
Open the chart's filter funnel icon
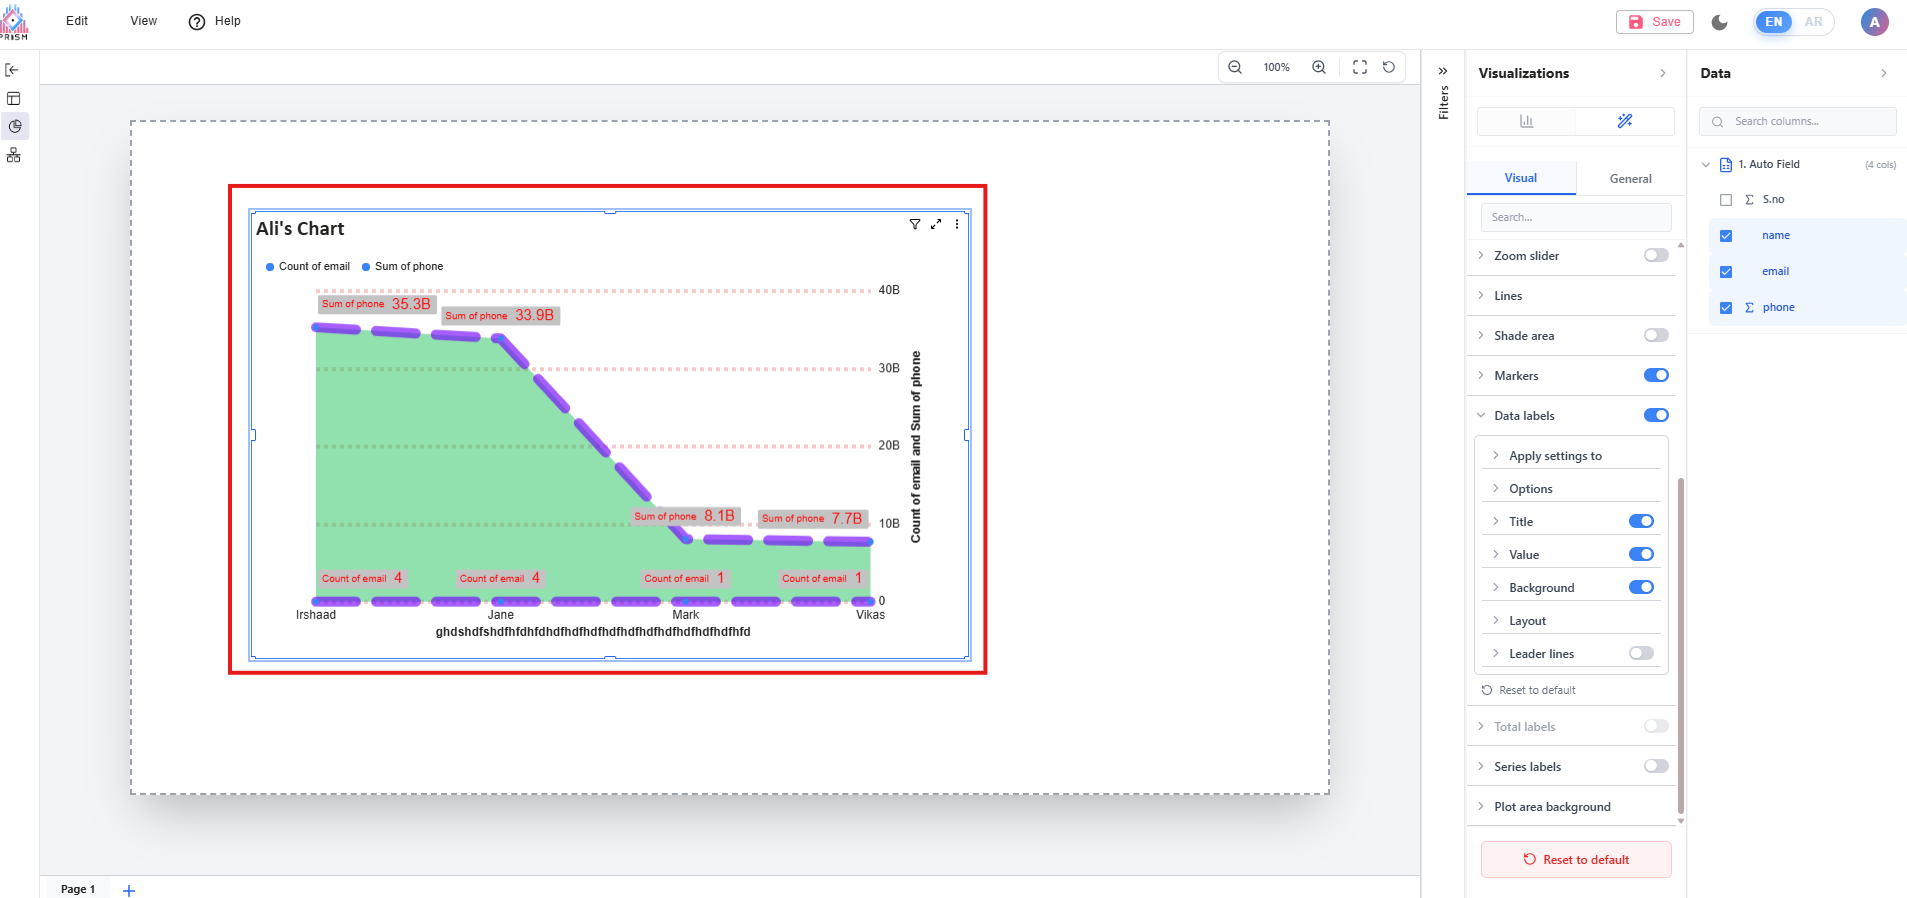point(914,224)
